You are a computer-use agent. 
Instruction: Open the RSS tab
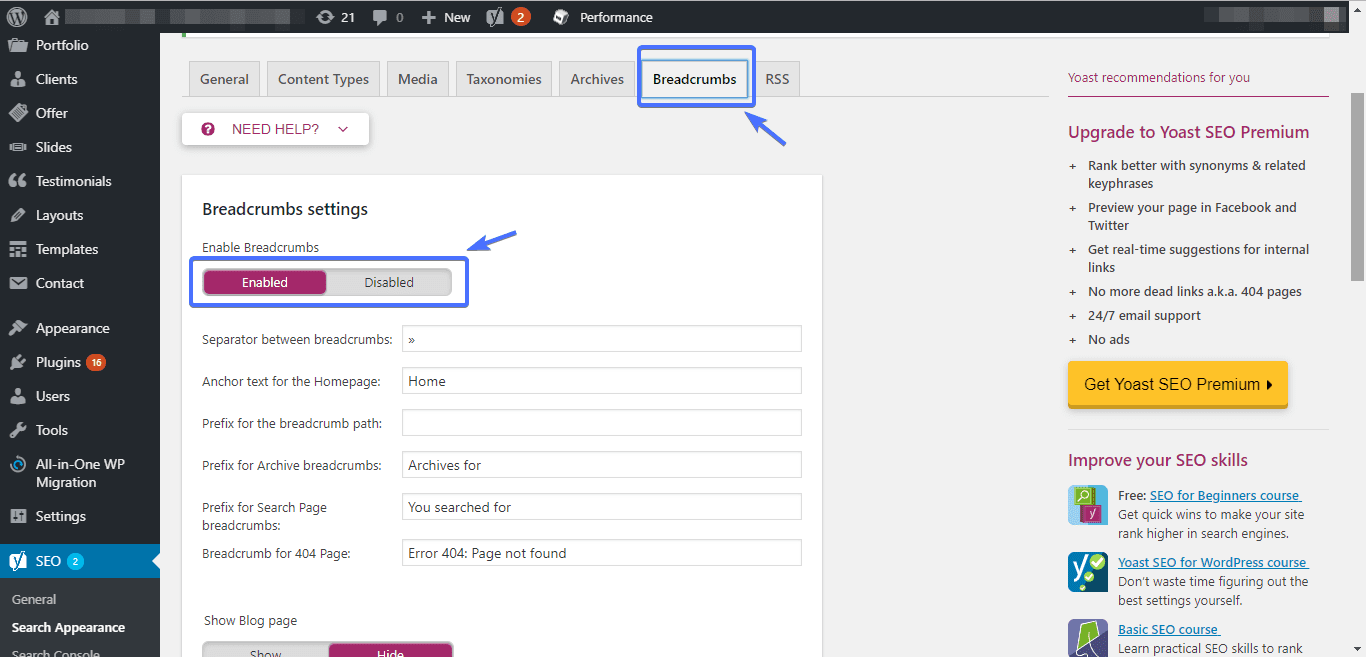point(777,79)
